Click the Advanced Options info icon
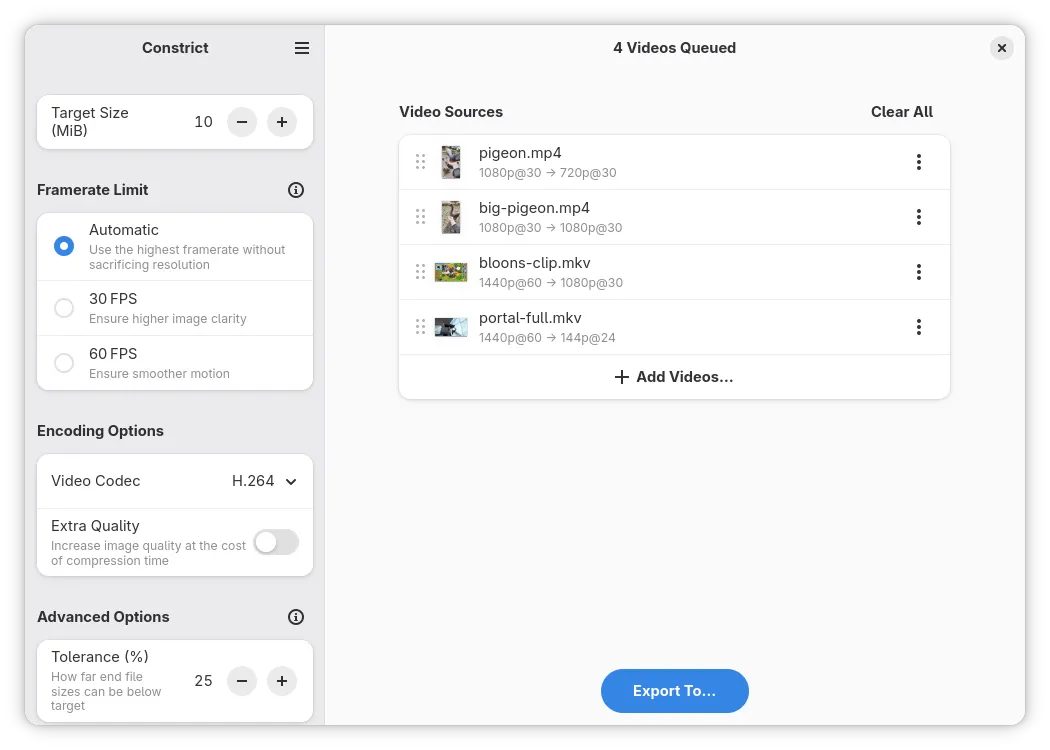This screenshot has height=750, width=1050. (295, 617)
